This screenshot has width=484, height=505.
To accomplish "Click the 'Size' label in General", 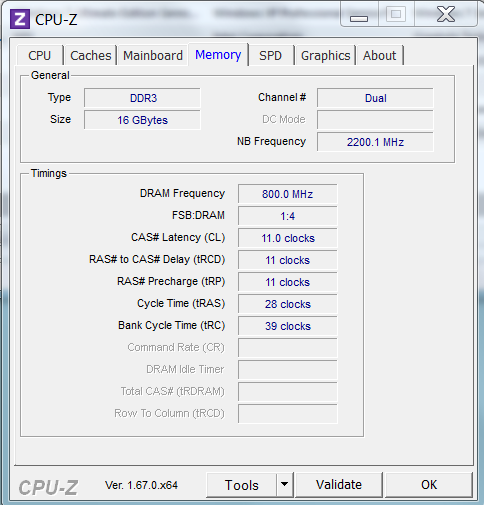I will [60, 119].
